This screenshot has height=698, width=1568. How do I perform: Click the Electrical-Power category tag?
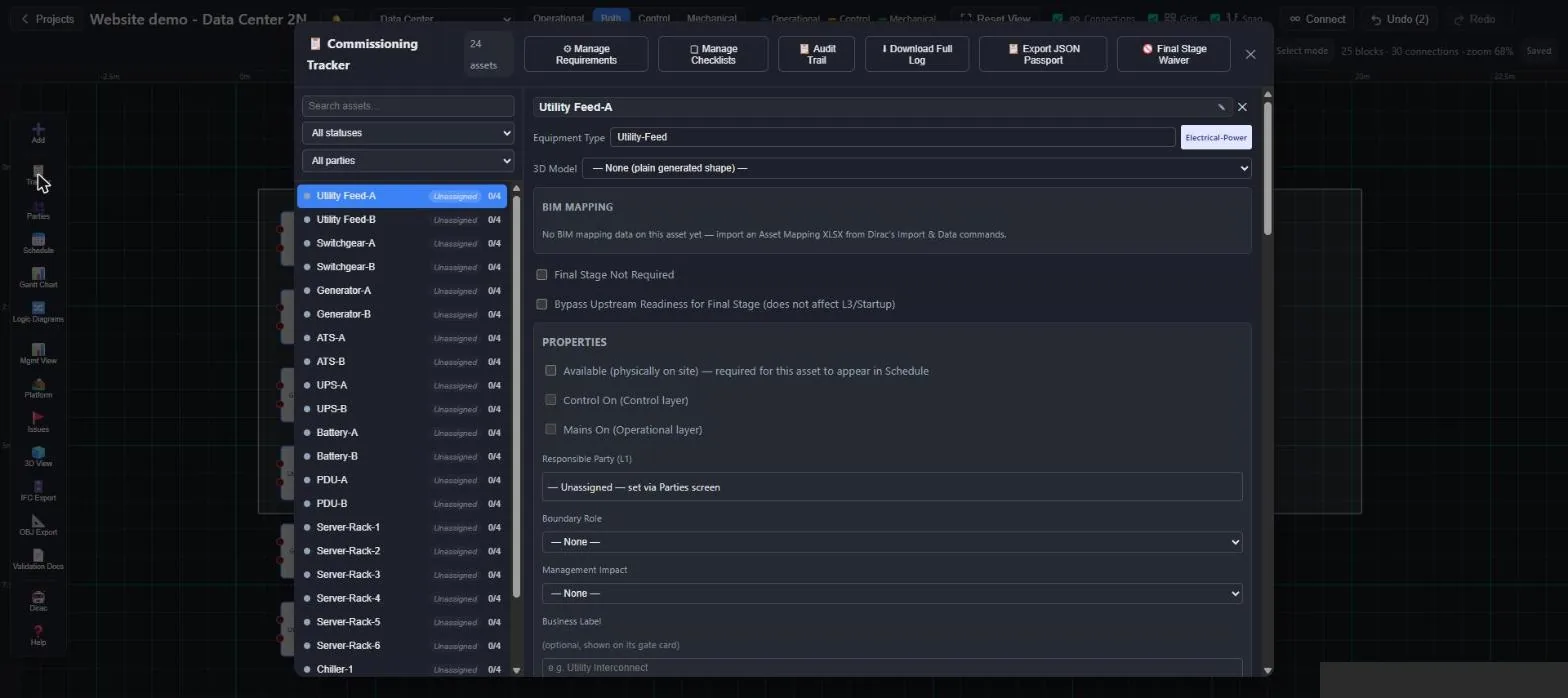pyautogui.click(x=1216, y=137)
